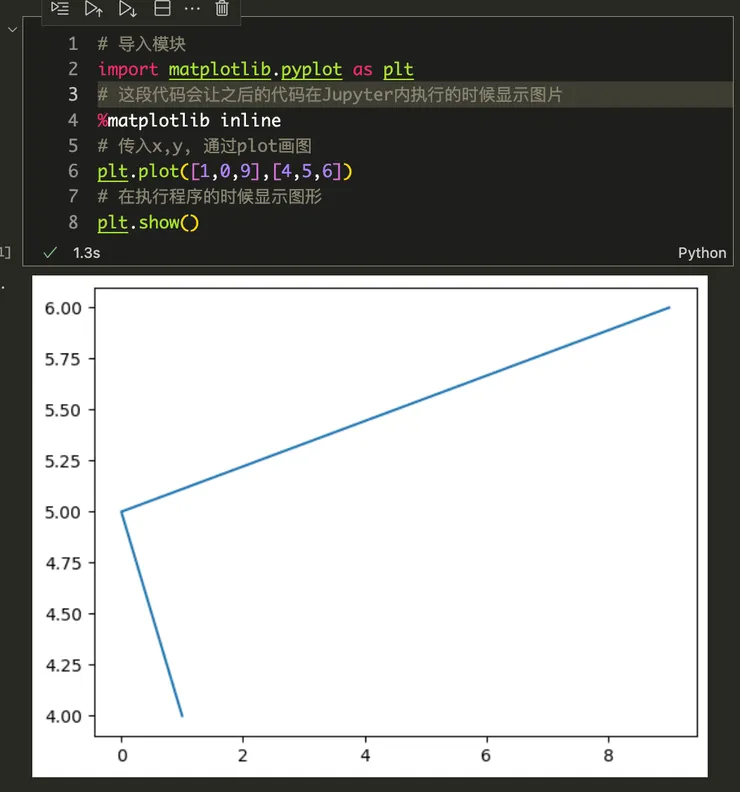This screenshot has width=740, height=792.
Task: Split the cell using toolbar icon
Action: click(162, 9)
